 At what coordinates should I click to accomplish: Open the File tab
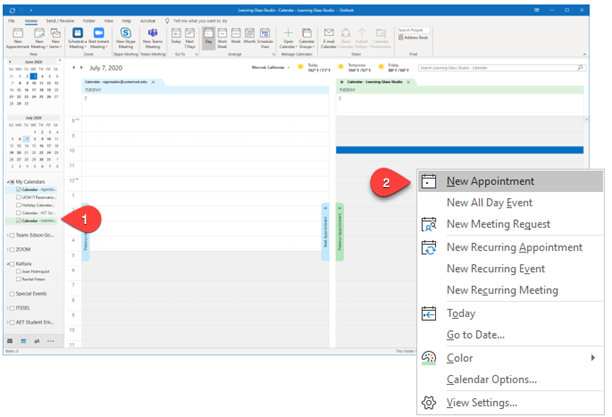pyautogui.click(x=12, y=21)
